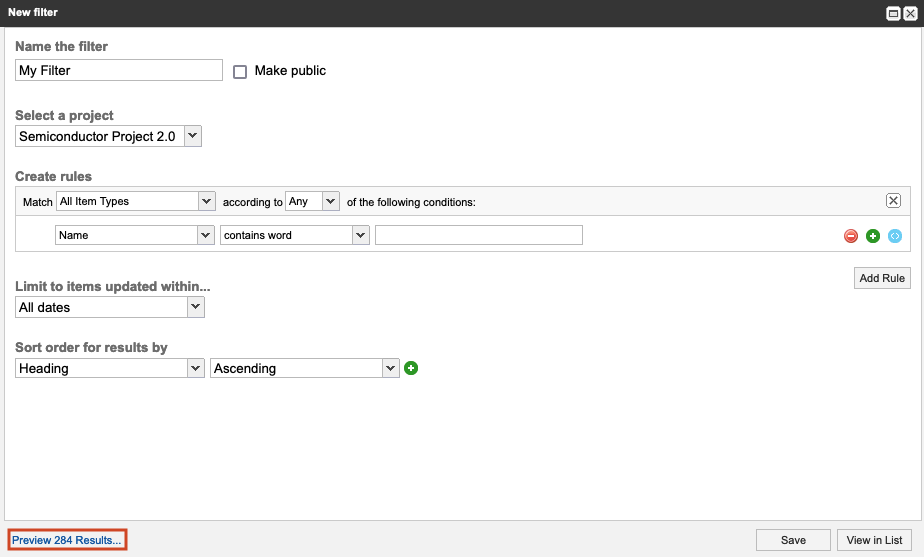Enable the Make public checkbox

click(x=240, y=71)
